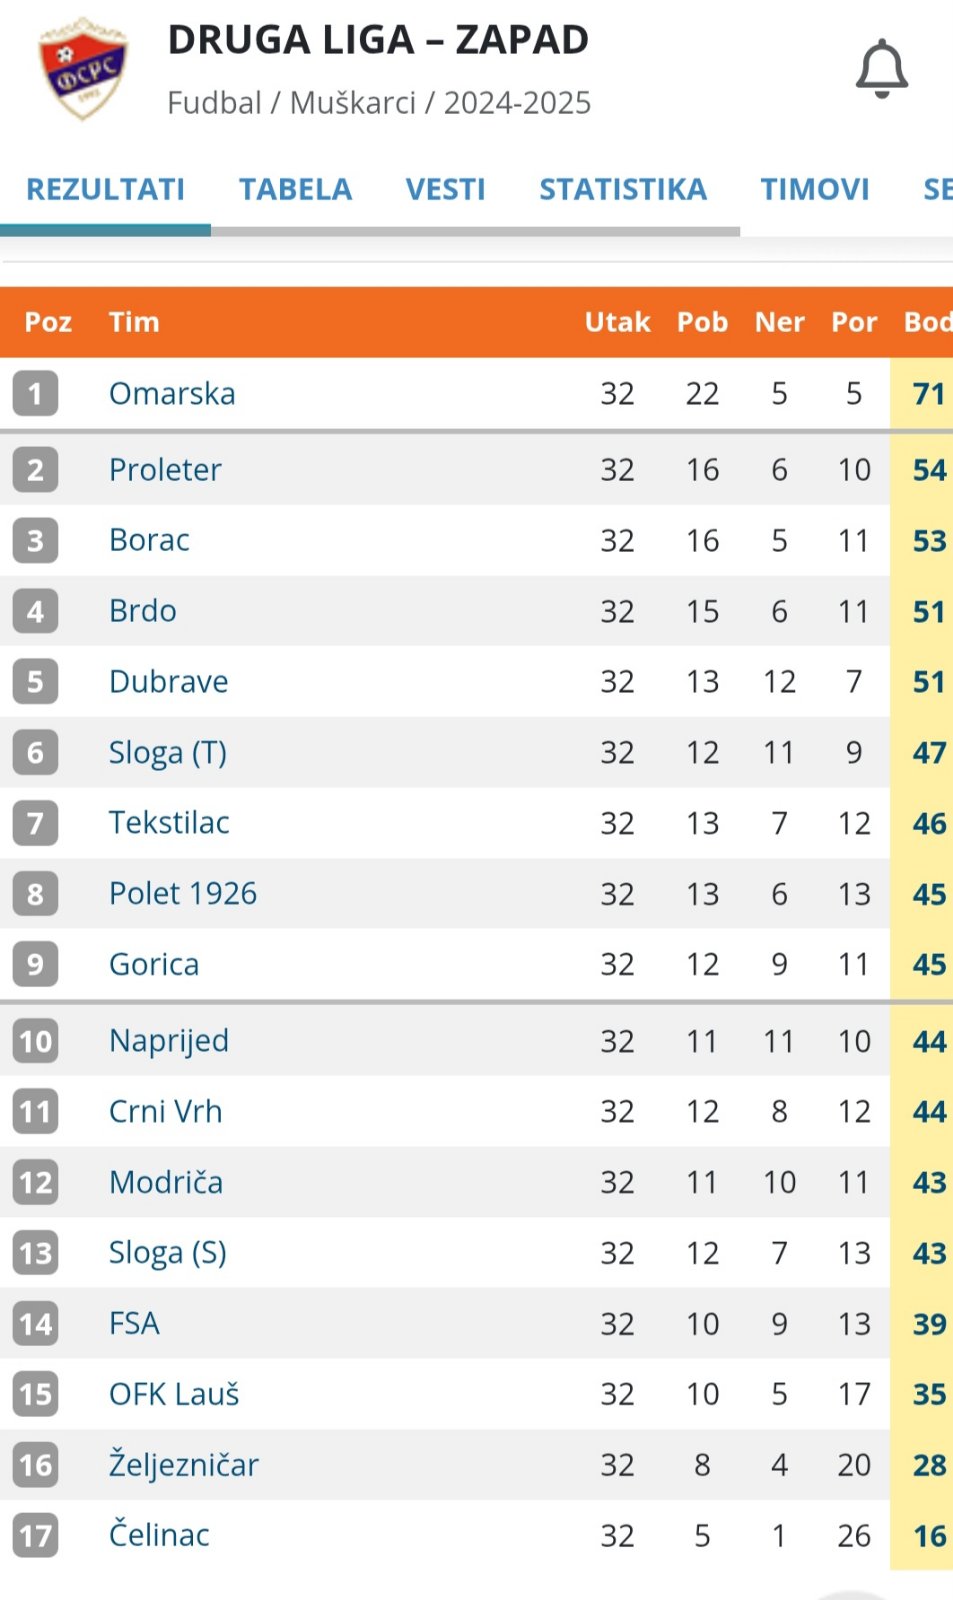Go to the TIMOVI tab
Viewport: 953px width, 1600px height.
815,189
